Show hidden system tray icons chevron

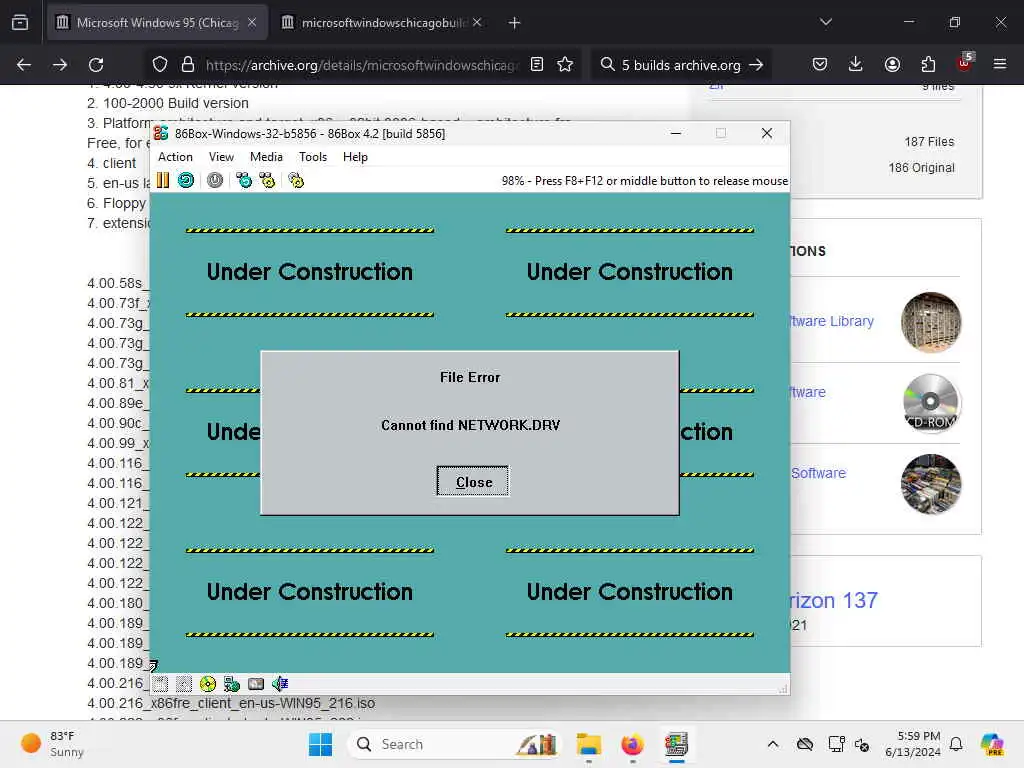click(x=773, y=744)
